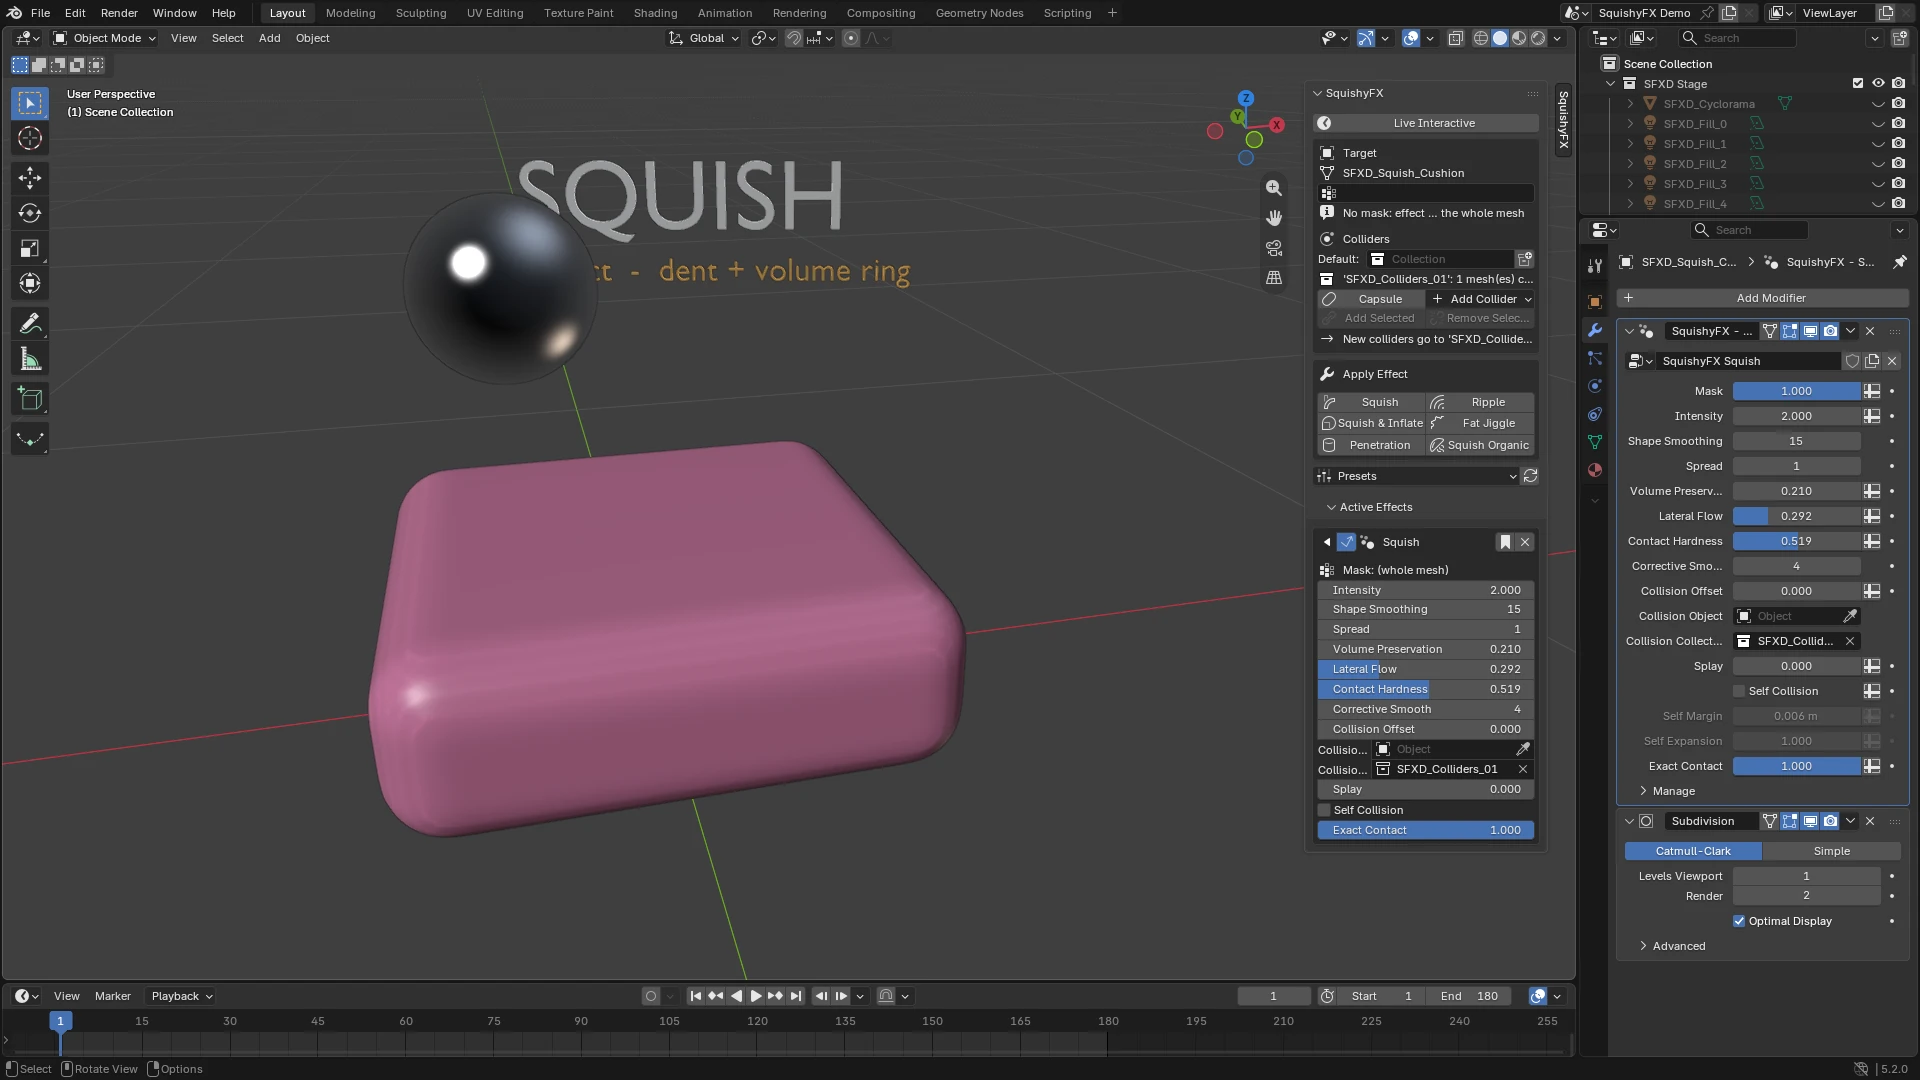Jump to timeline start frame
1920x1080 pixels.
(696, 996)
